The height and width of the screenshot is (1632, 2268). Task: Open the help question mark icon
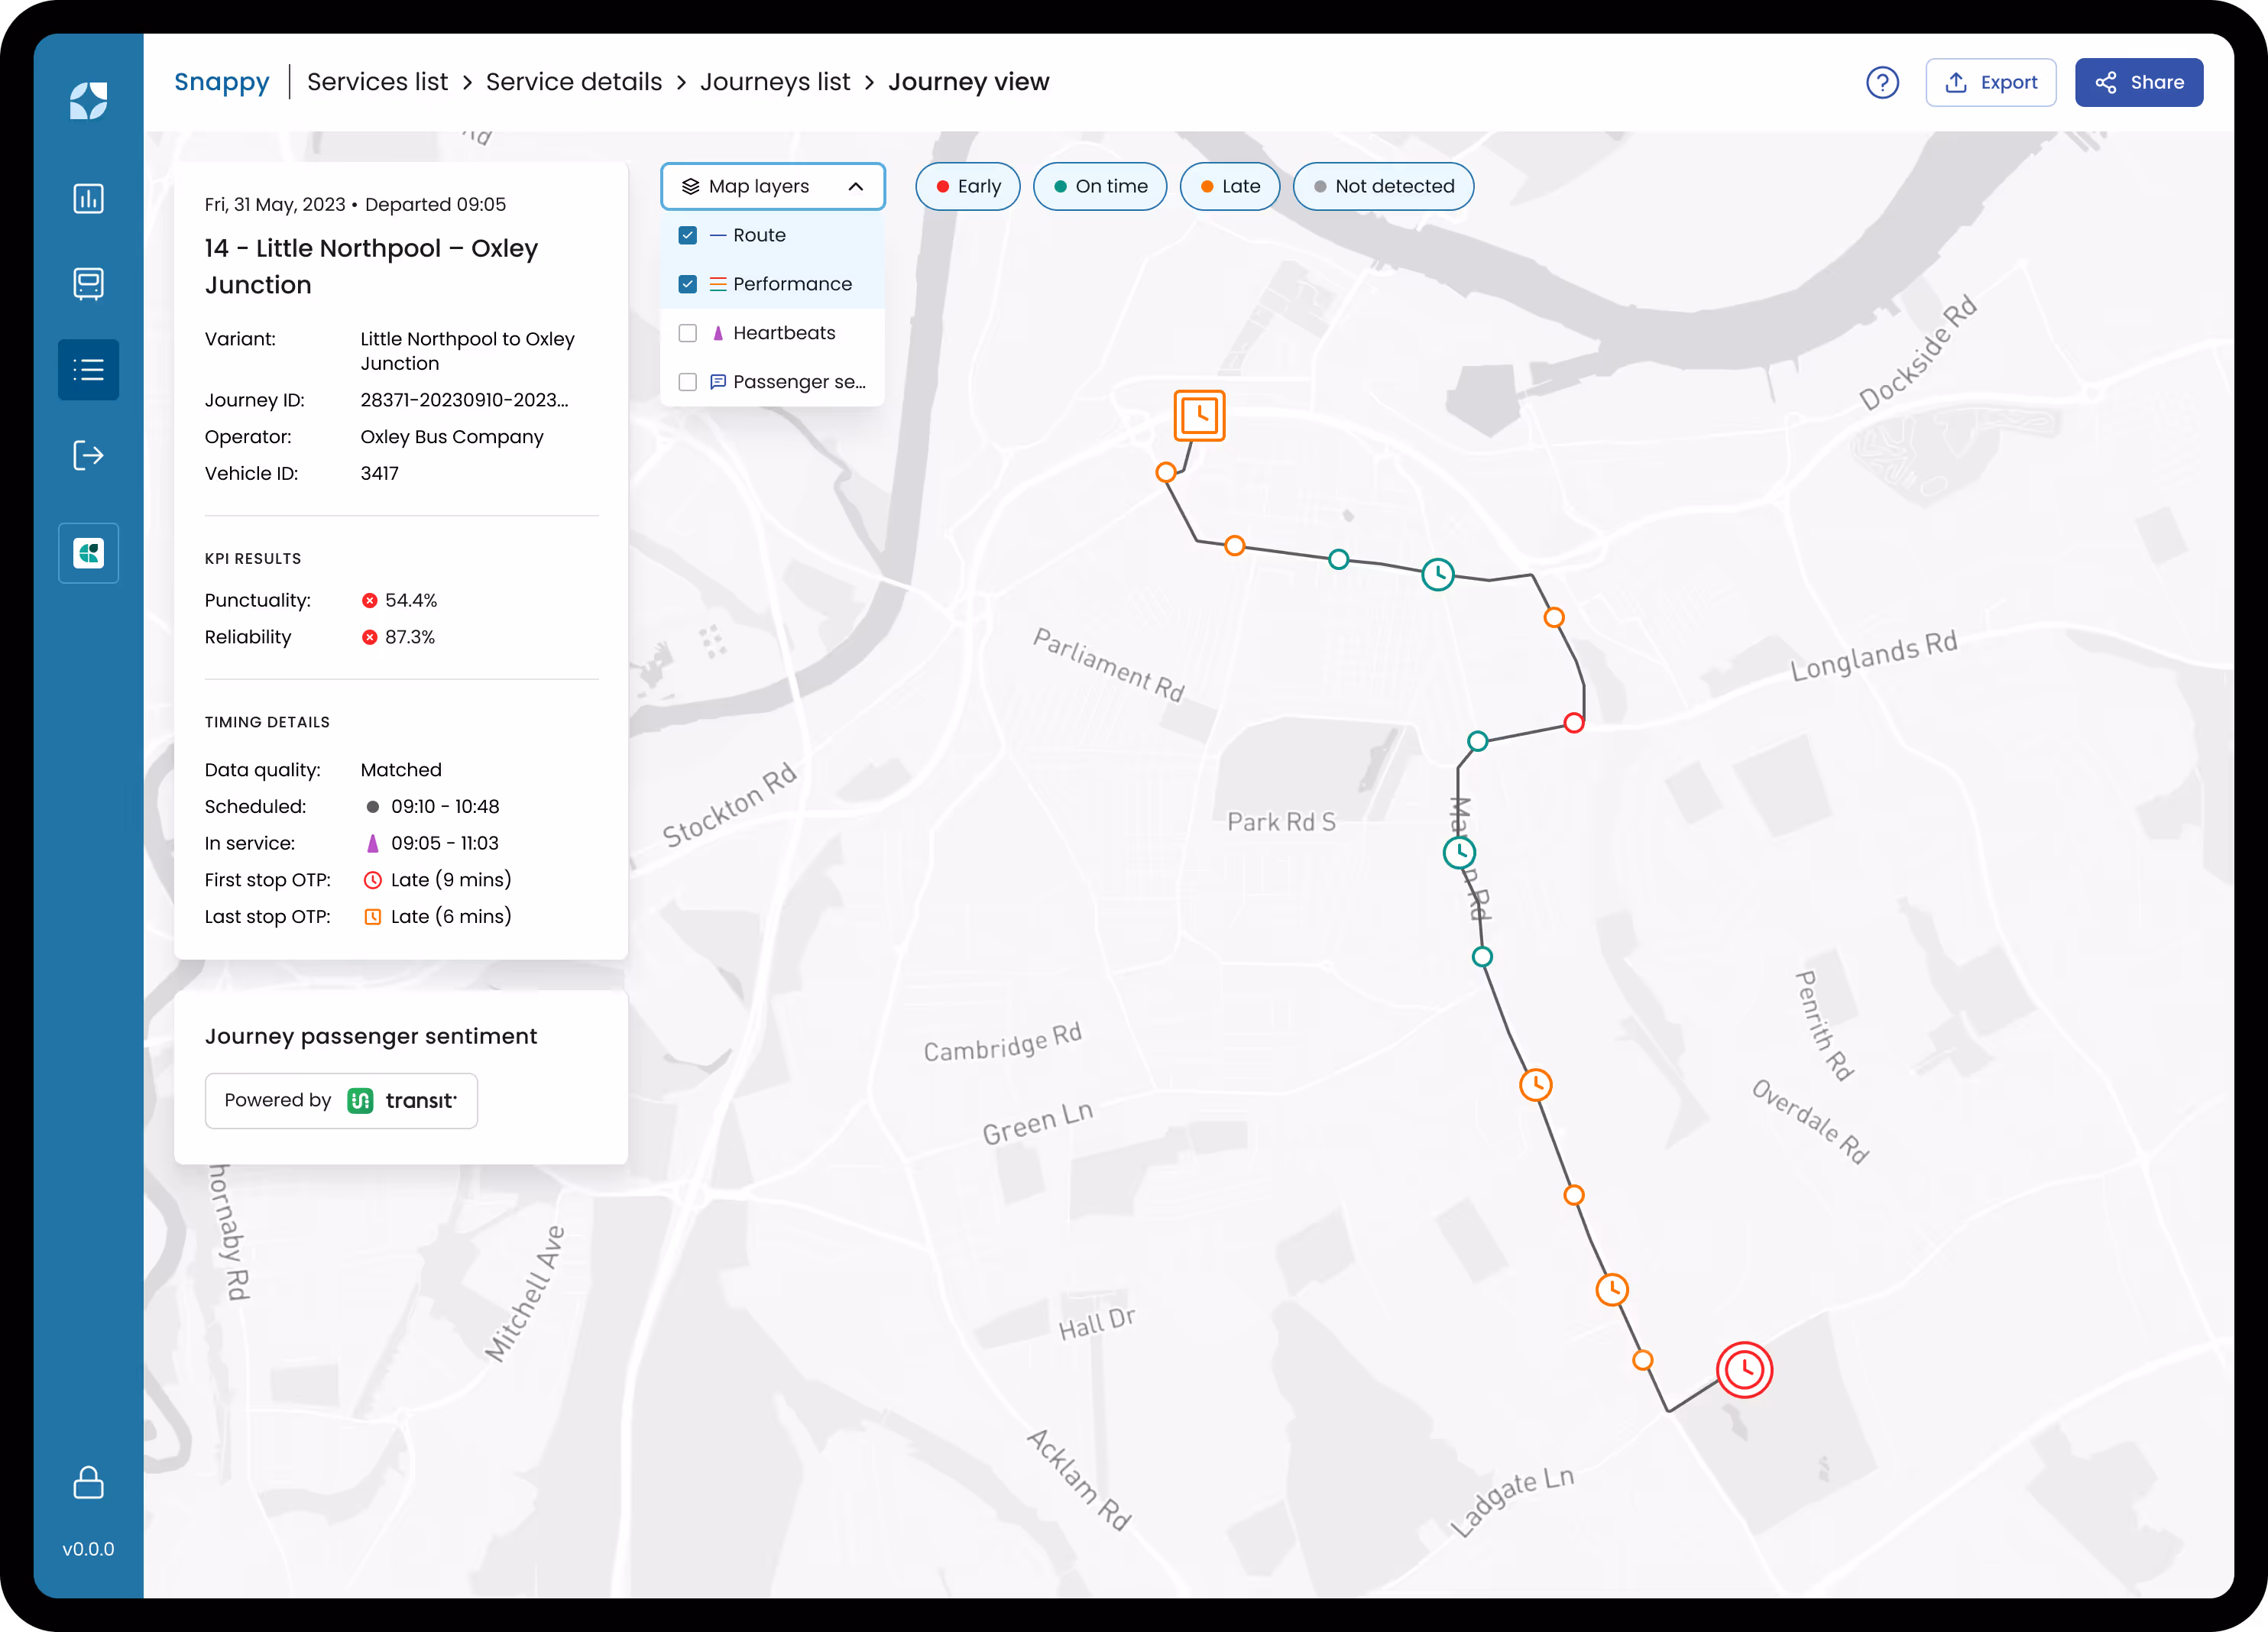(1883, 83)
